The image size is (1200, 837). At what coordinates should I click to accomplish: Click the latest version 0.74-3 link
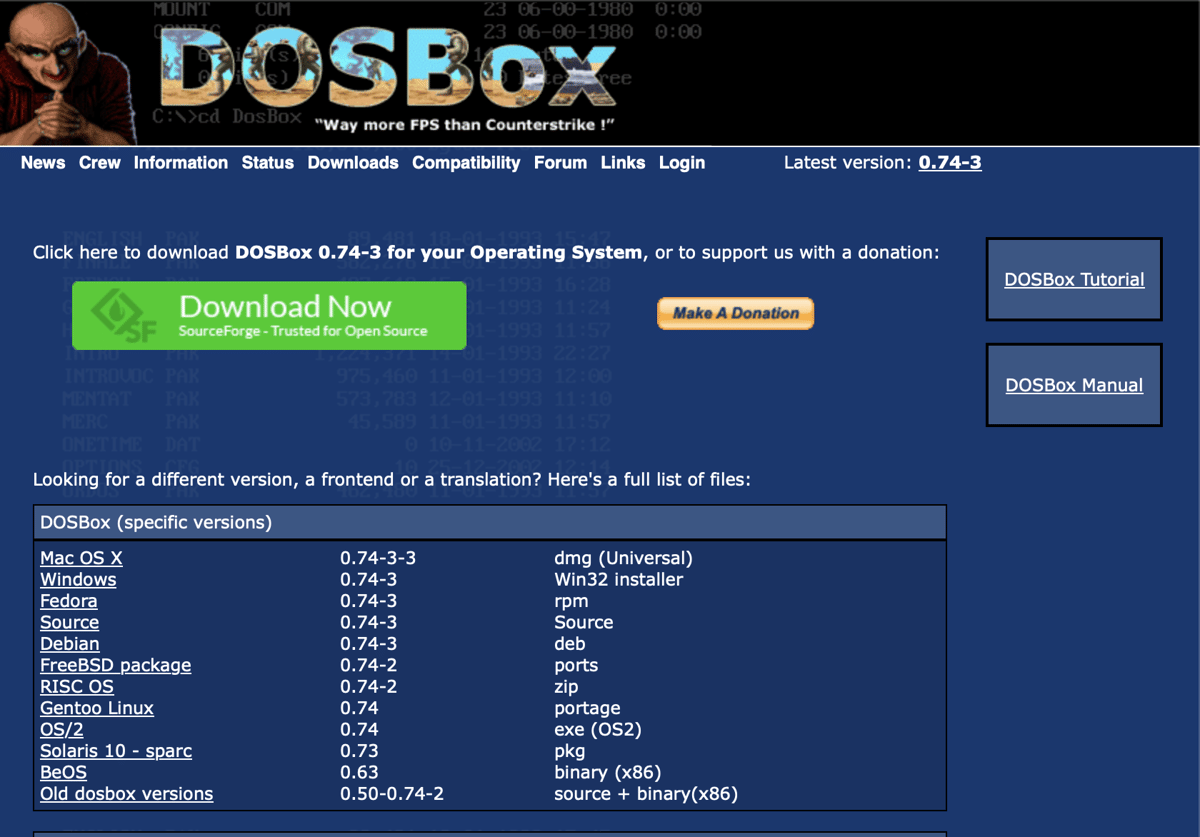pos(950,162)
